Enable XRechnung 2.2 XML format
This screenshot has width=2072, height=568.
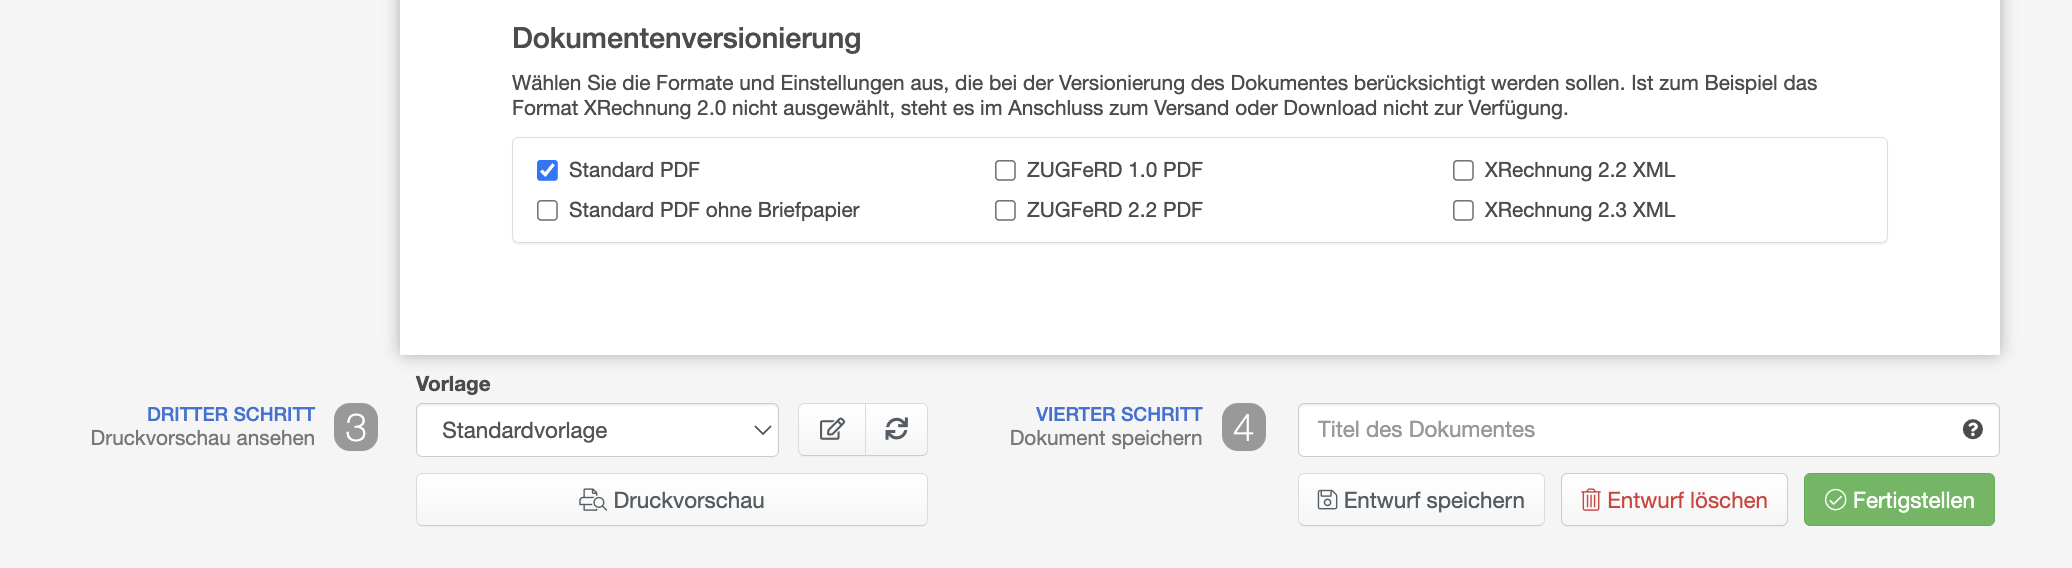pos(1463,170)
